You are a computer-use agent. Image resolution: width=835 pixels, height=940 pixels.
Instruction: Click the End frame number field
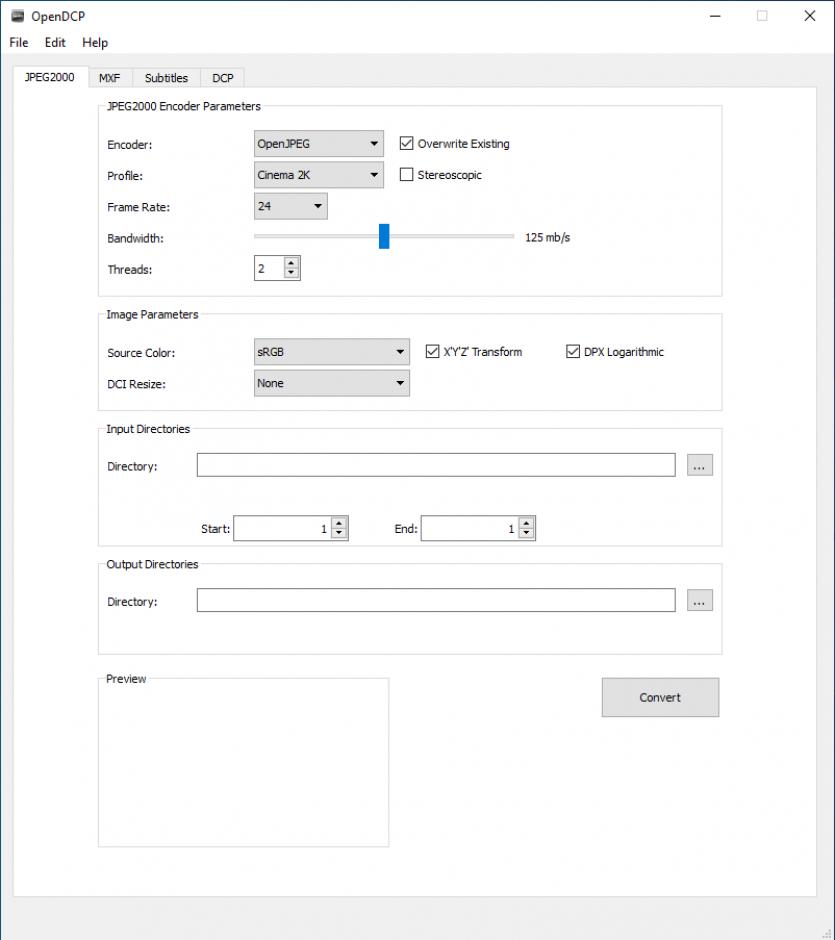tap(469, 528)
